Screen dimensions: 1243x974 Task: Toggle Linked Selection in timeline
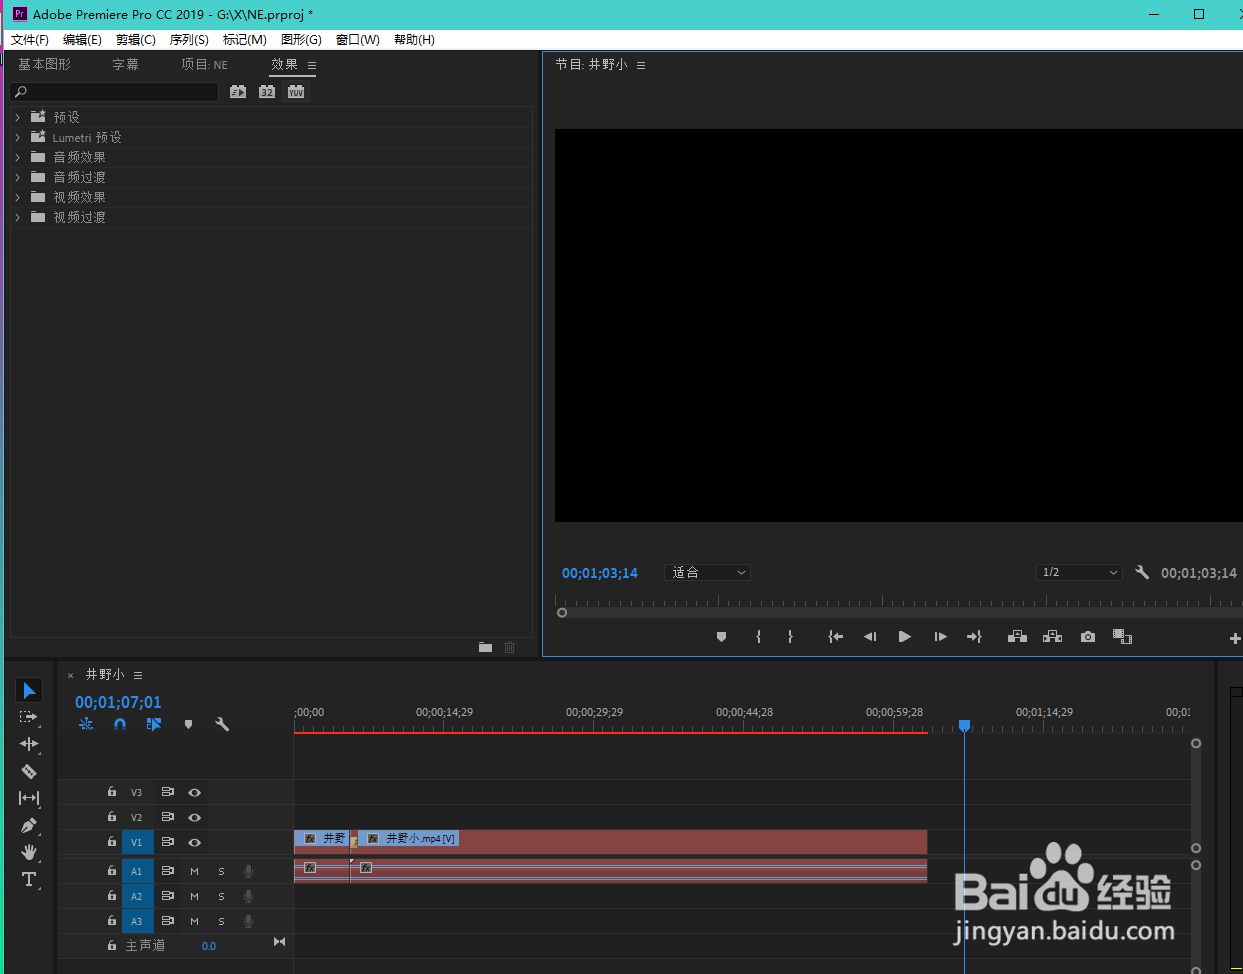click(x=154, y=724)
